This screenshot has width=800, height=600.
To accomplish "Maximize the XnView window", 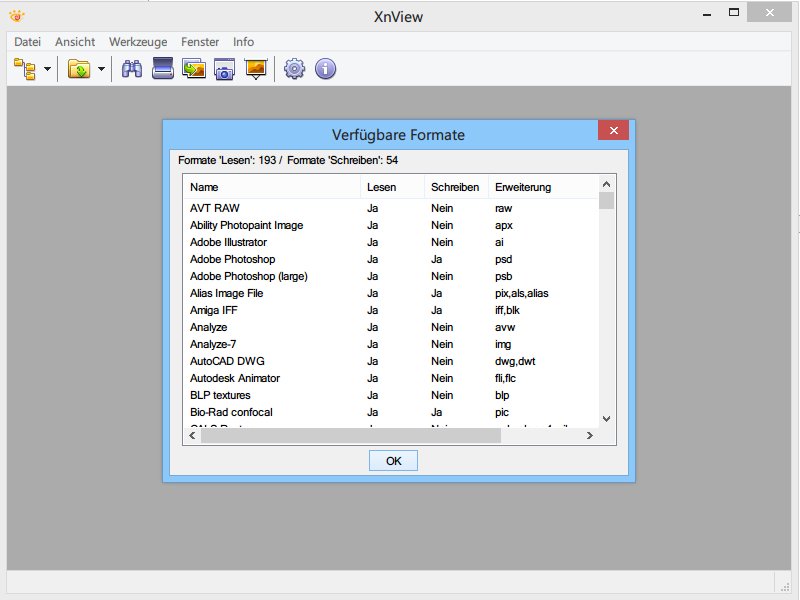I will [x=734, y=13].
